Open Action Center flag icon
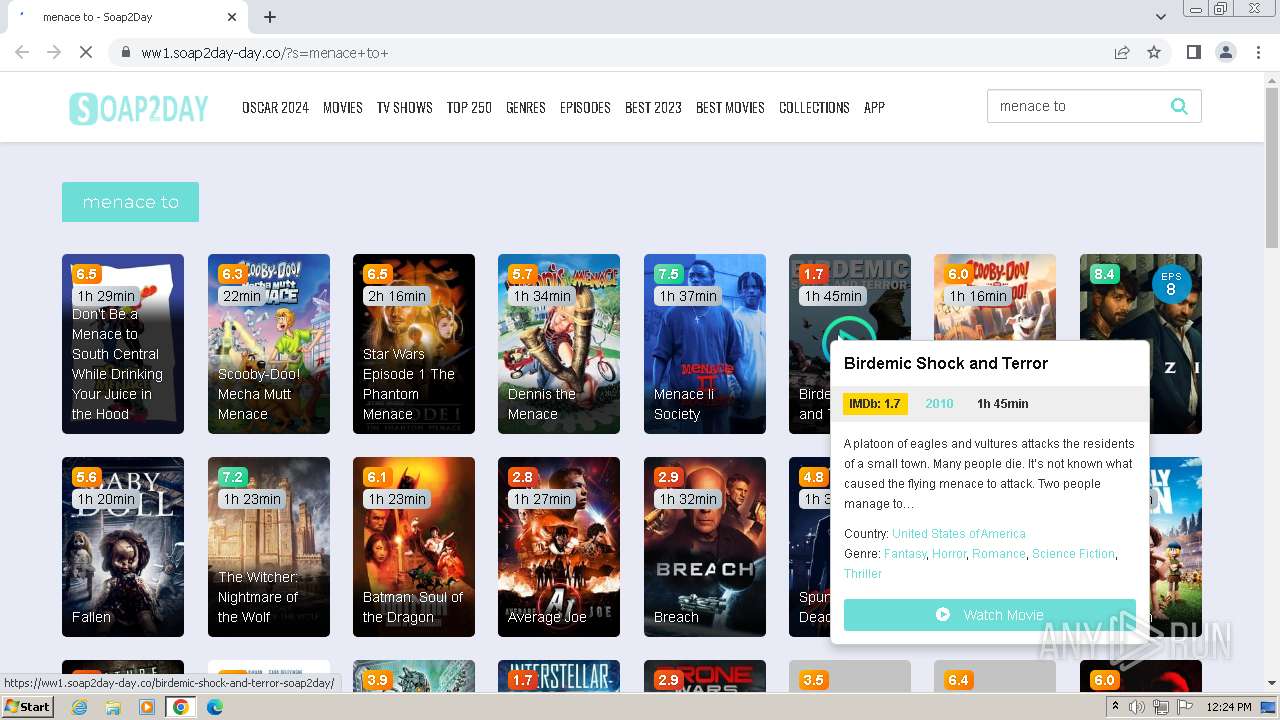Image resolution: width=1280 pixels, height=720 pixels. pos(1184,707)
